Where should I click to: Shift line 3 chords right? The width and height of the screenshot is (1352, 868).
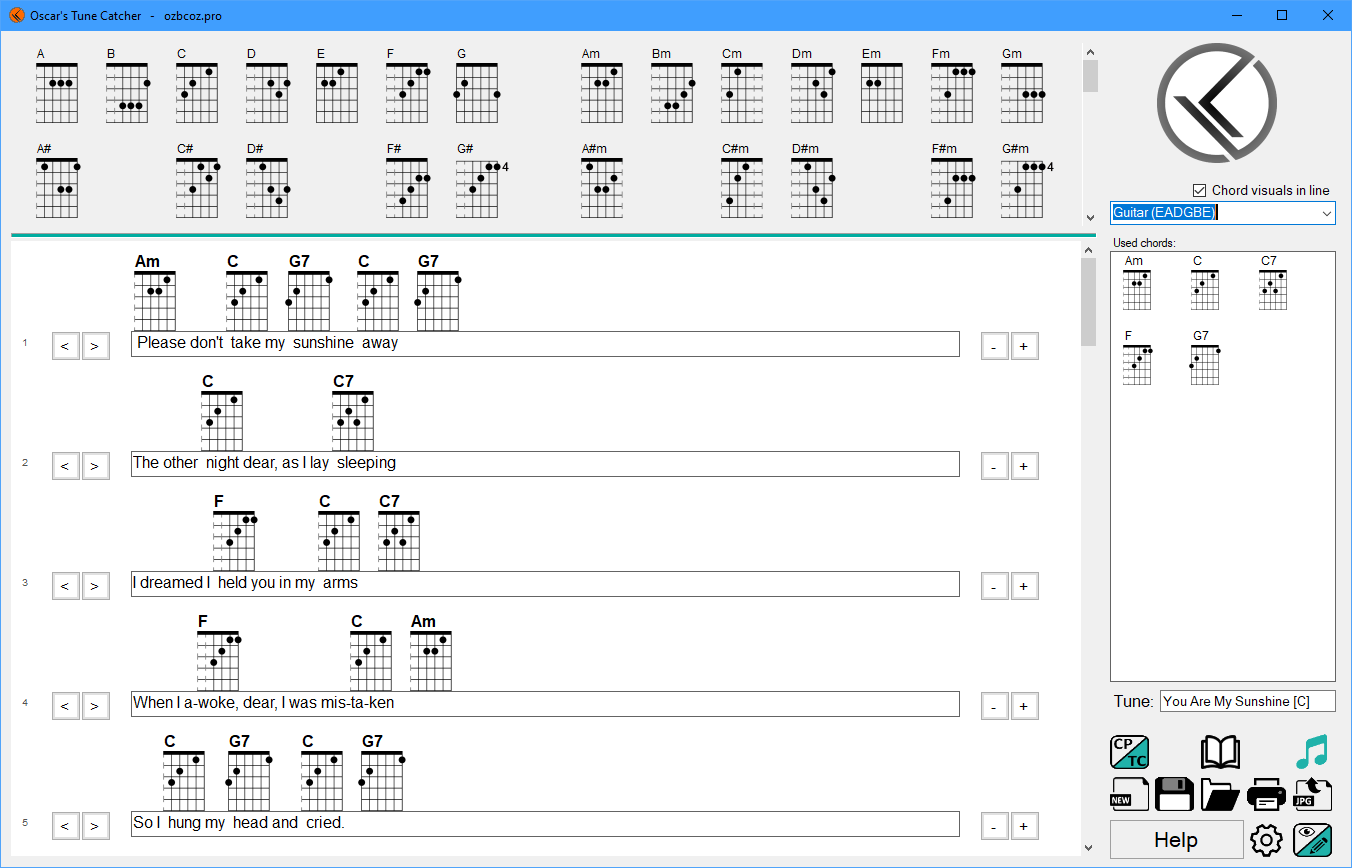coord(95,586)
